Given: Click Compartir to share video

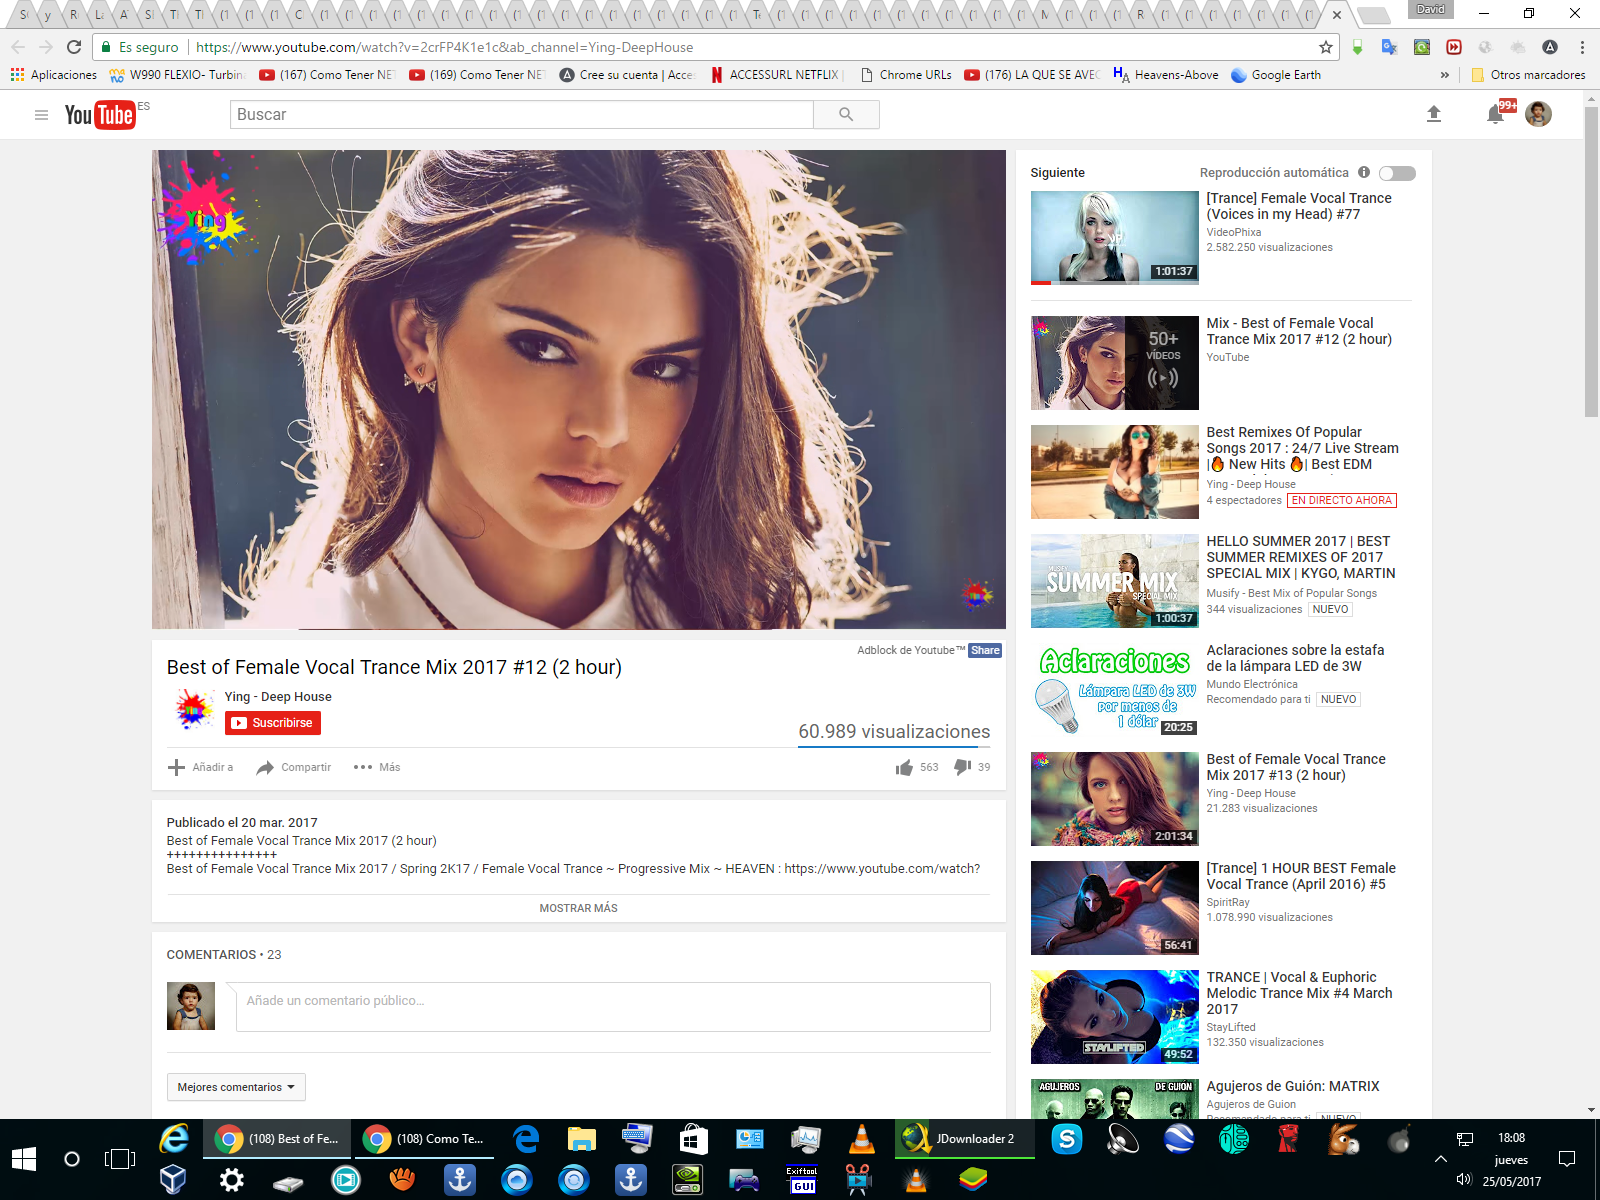Looking at the screenshot, I should click(294, 767).
